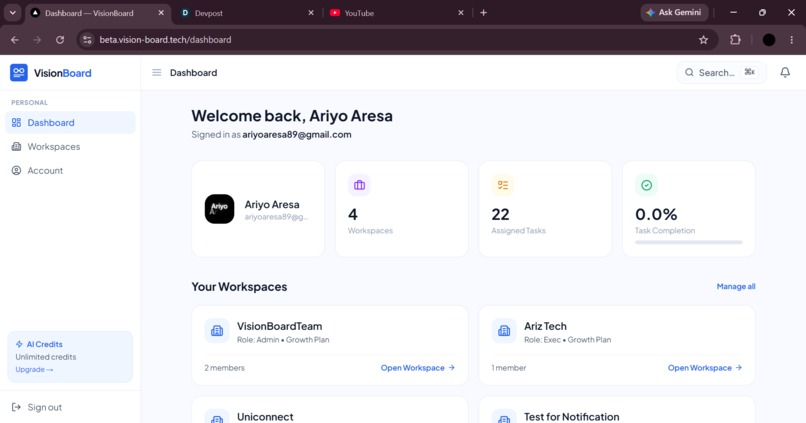
Task: Open the notifications bell icon
Action: (785, 72)
